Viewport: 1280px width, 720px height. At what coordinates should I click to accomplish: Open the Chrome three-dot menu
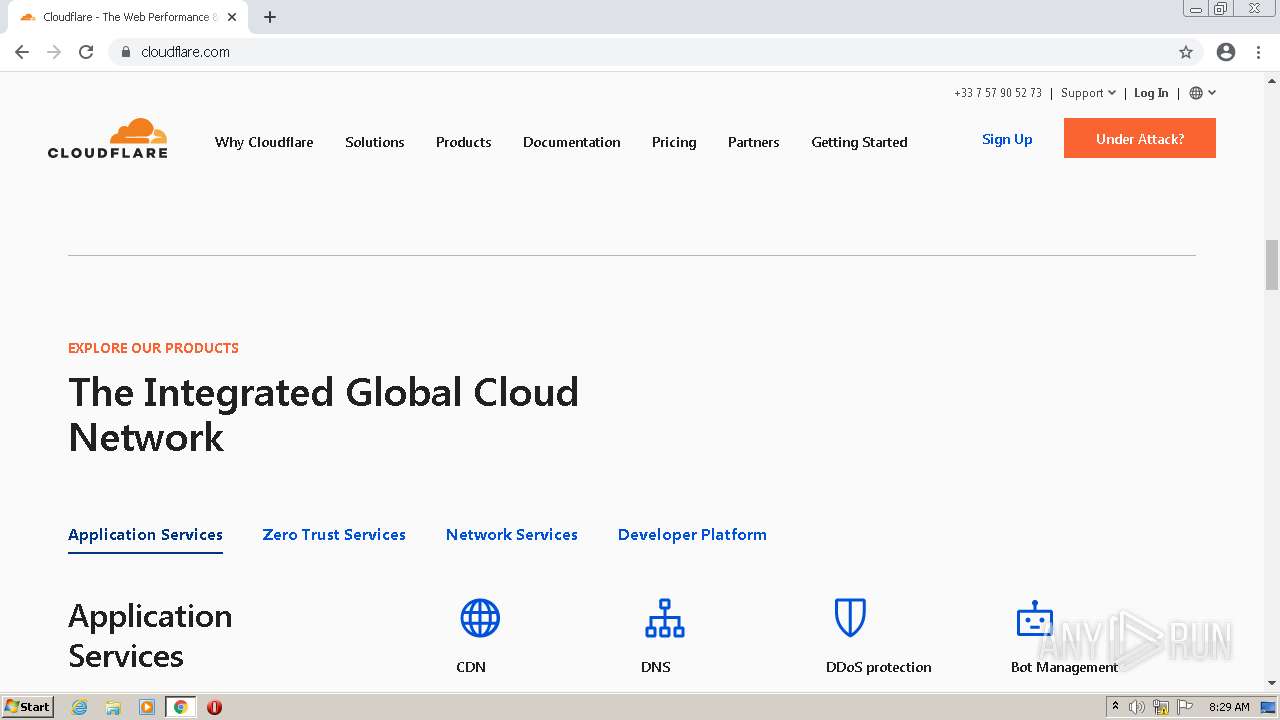(x=1258, y=52)
